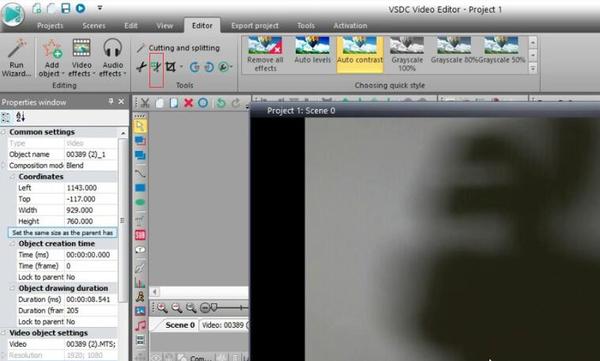This screenshot has width=600, height=361.
Task: Click the Run Wizard magic wand icon
Action: coord(16,49)
